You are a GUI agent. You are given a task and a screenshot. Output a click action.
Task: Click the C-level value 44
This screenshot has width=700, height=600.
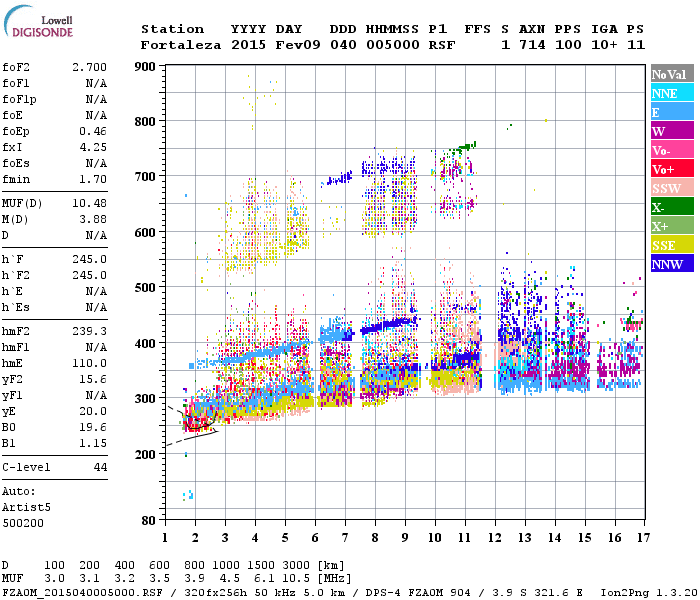99,467
